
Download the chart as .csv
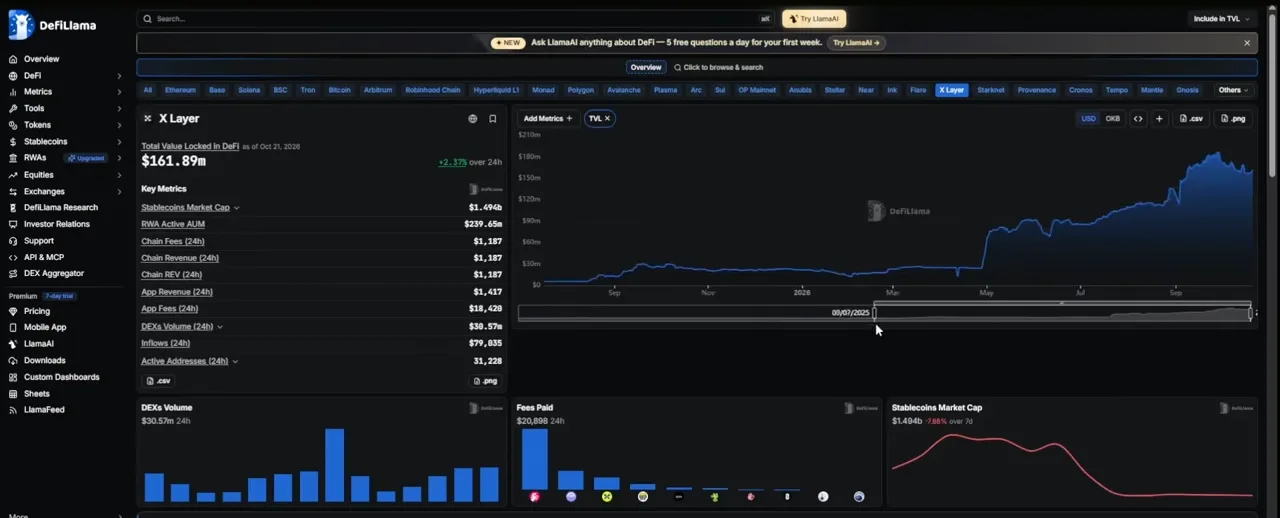click(x=1191, y=118)
